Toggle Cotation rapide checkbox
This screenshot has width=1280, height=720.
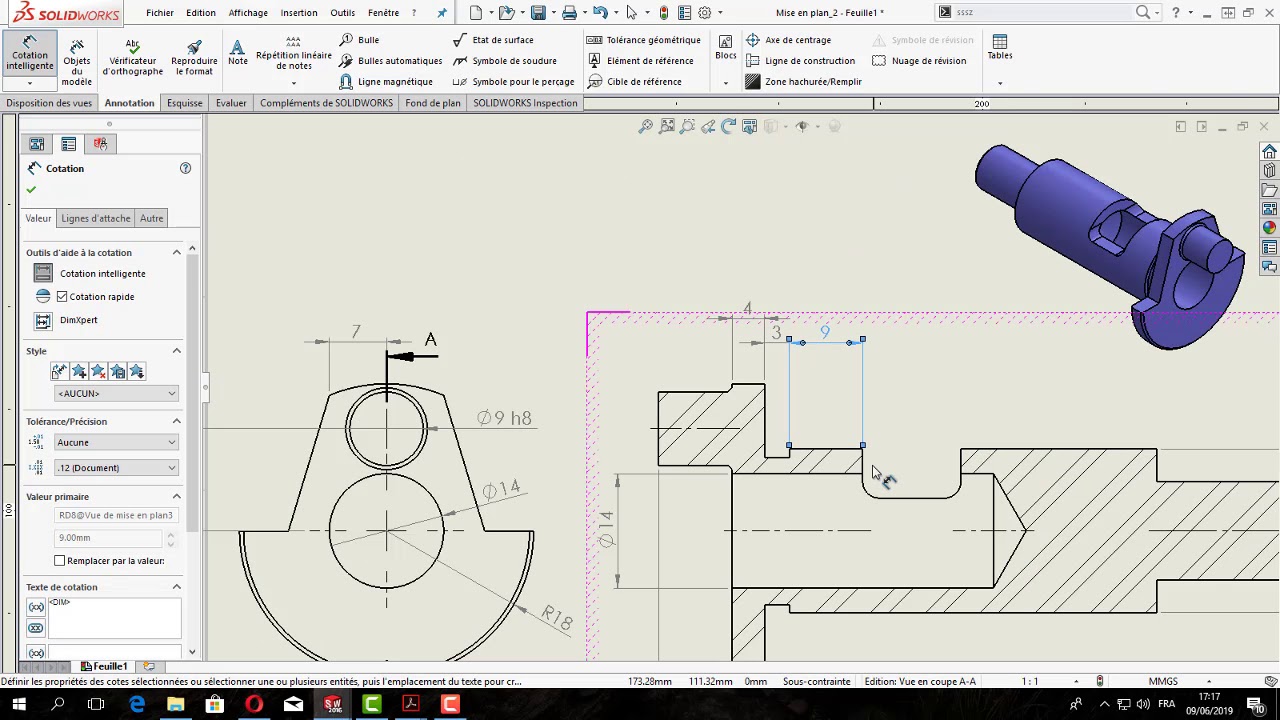click(x=62, y=297)
